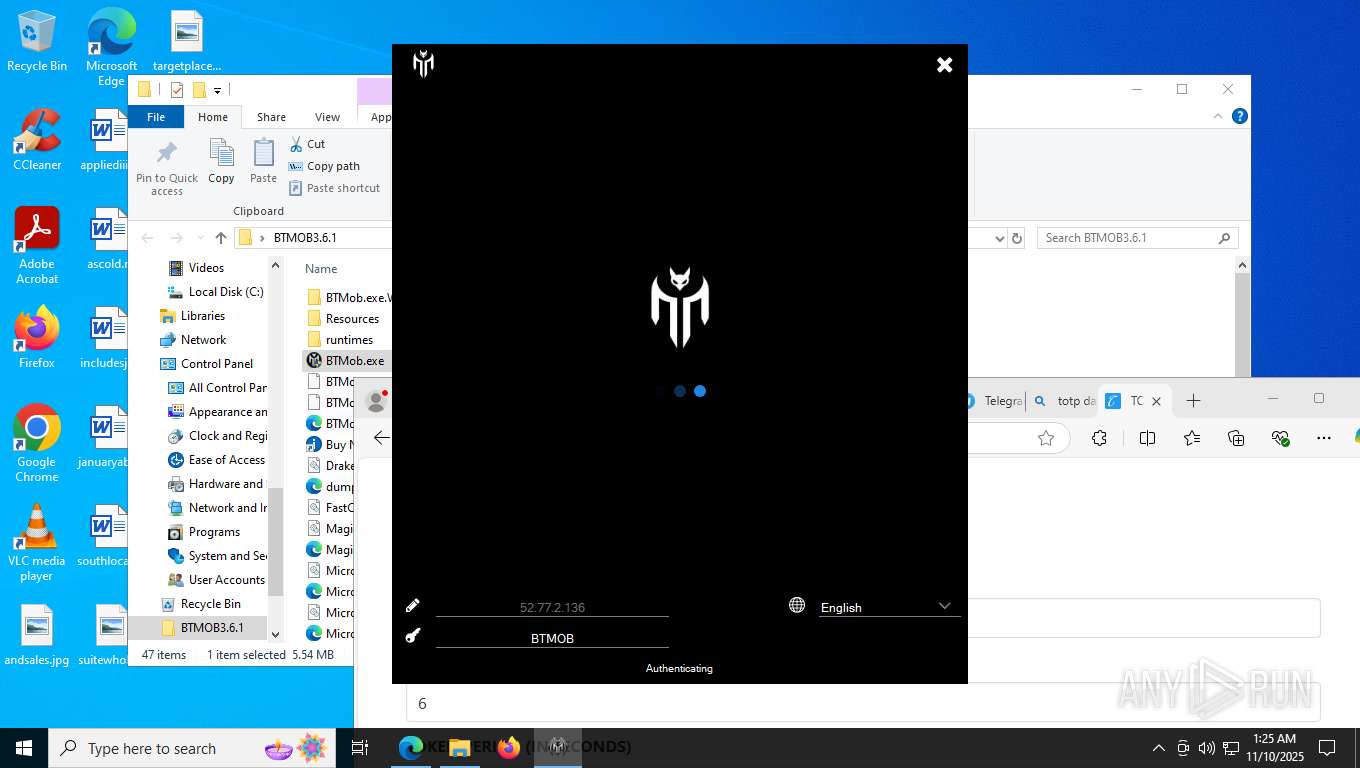Select Libraries in navigation pane
Image resolution: width=1360 pixels, height=768 pixels.
pyautogui.click(x=192, y=316)
